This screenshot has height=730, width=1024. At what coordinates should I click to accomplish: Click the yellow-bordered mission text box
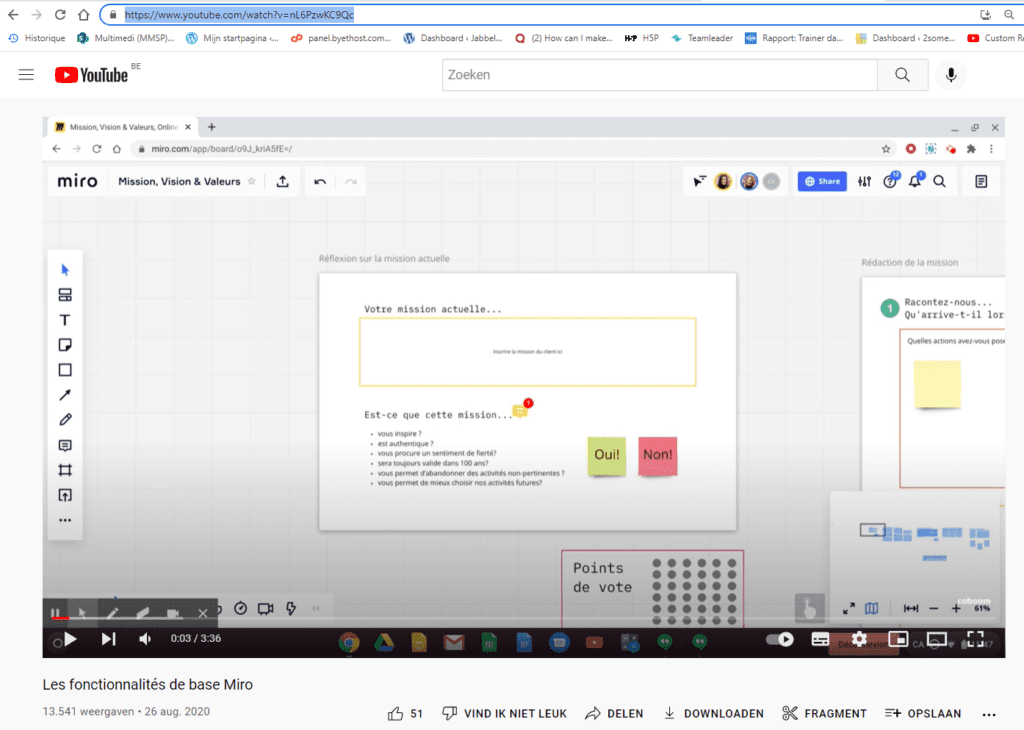[528, 352]
